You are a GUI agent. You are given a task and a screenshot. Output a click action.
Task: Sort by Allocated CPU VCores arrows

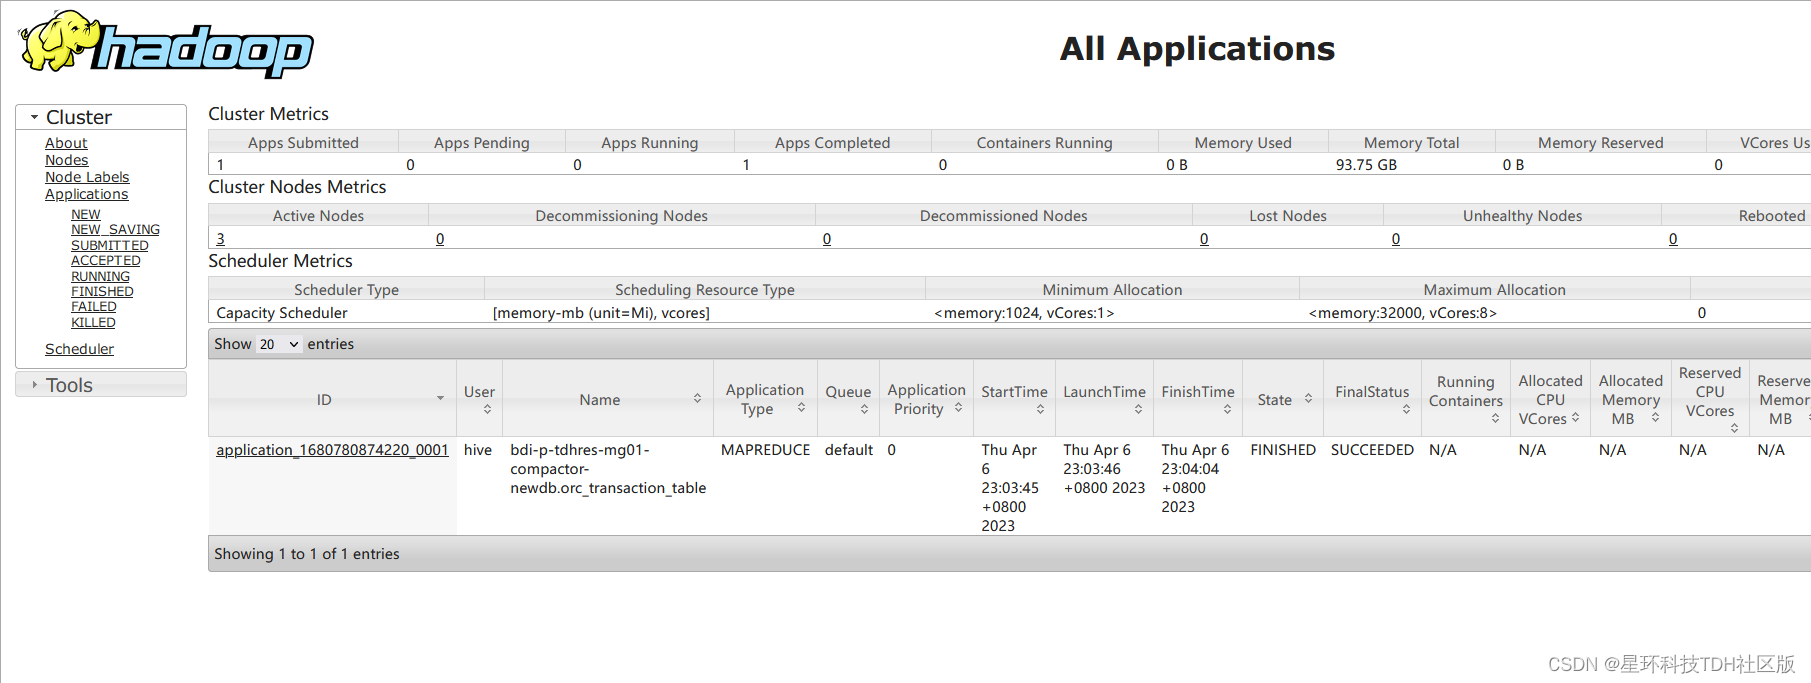click(1575, 417)
